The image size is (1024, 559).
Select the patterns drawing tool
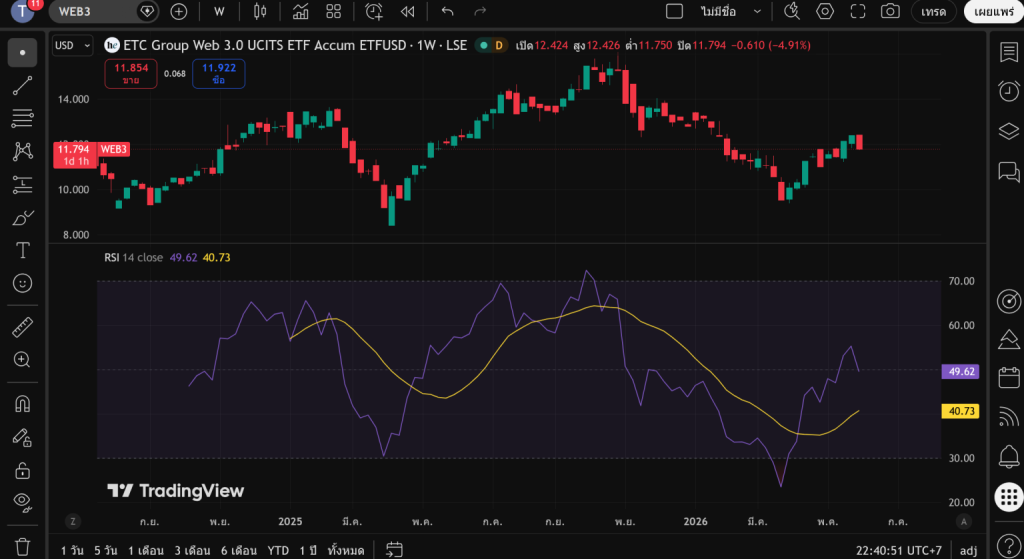coord(22,152)
